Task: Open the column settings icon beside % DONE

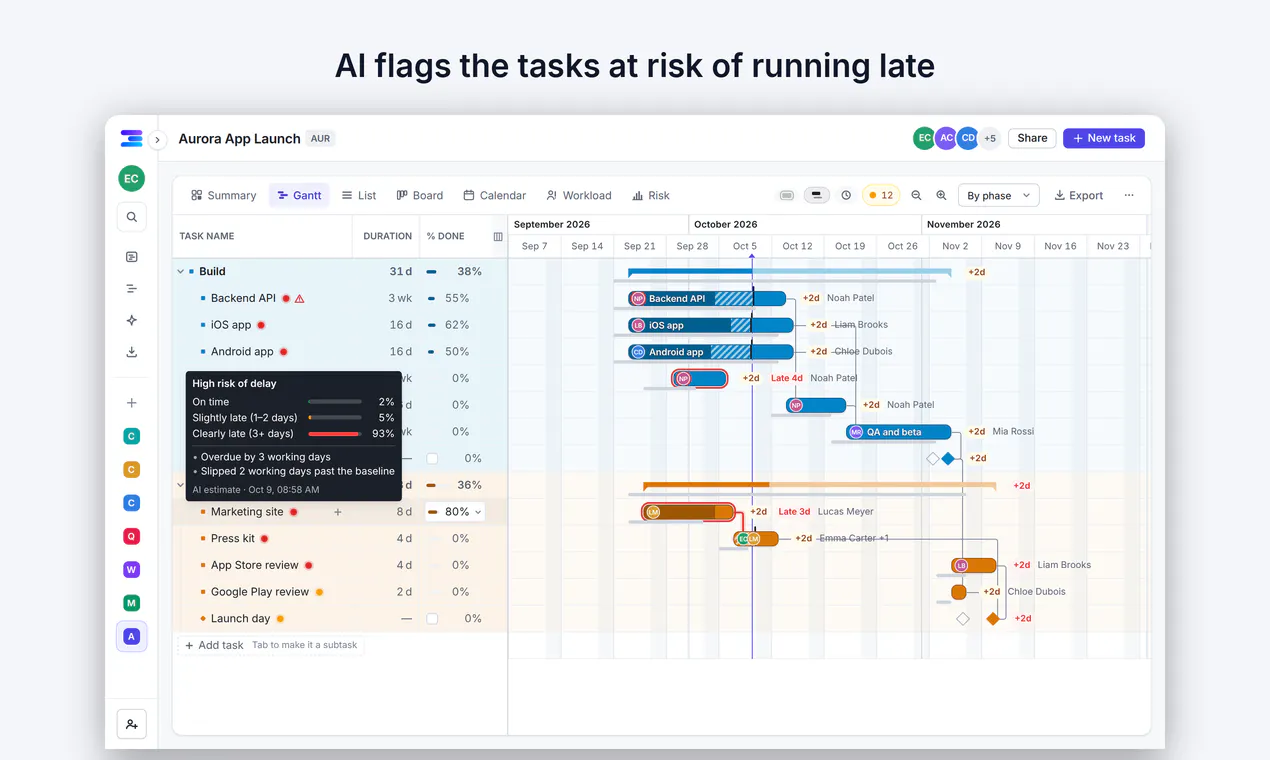Action: point(498,237)
